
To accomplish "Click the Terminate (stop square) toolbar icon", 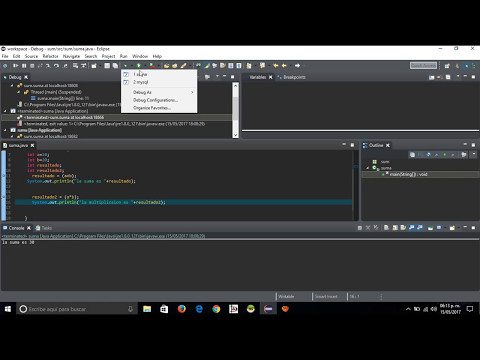I will coord(32,66).
